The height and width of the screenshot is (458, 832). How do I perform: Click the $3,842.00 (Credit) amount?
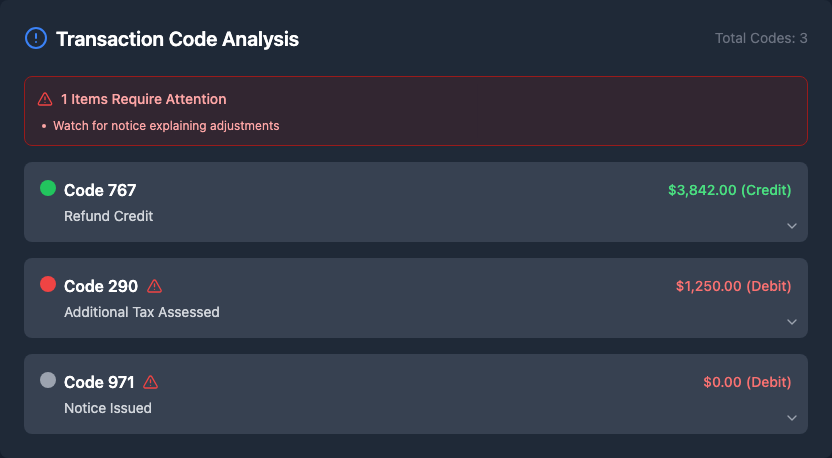tap(729, 190)
